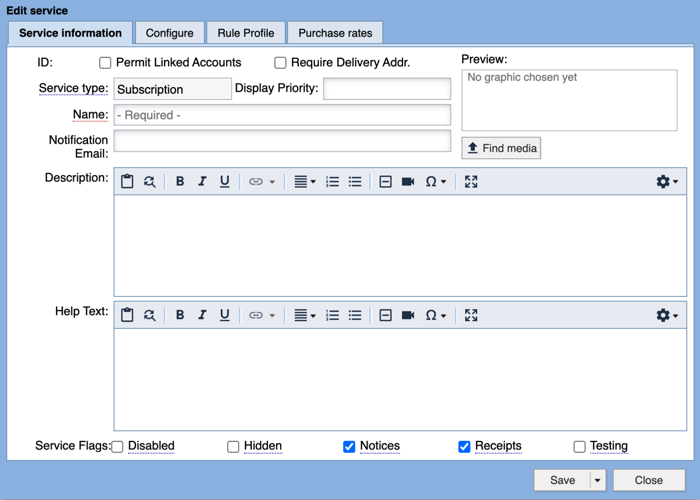Screen dimensions: 700x500
Task: Open link options dropdown in Description toolbar
Action: tap(272, 182)
